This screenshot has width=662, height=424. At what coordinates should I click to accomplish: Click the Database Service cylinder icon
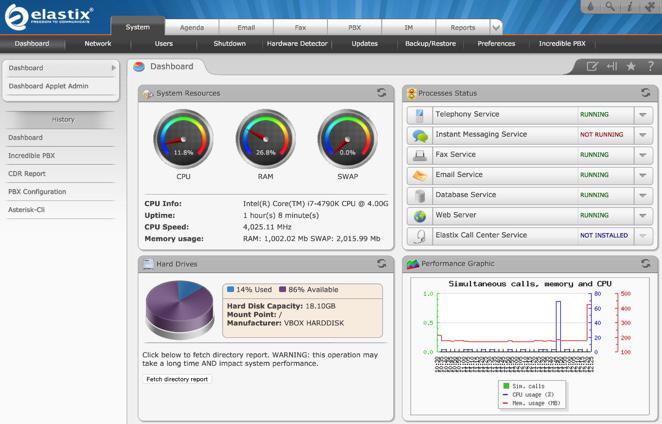click(420, 196)
